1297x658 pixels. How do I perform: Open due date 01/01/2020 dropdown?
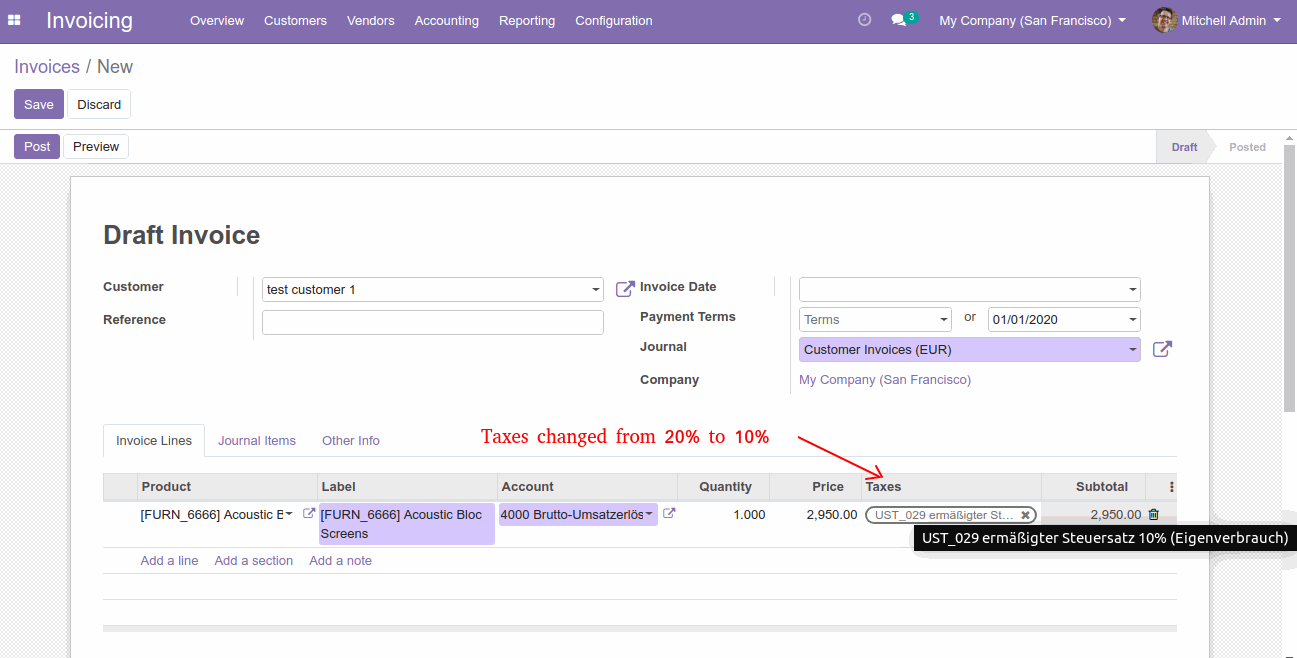tap(1133, 320)
